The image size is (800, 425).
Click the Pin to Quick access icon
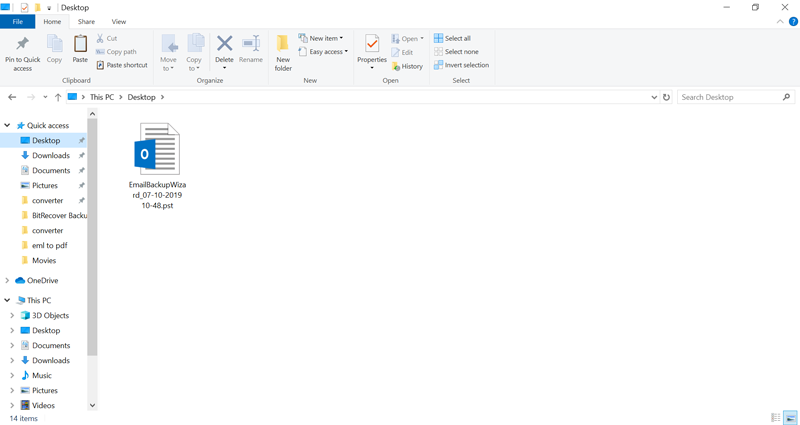[22, 50]
